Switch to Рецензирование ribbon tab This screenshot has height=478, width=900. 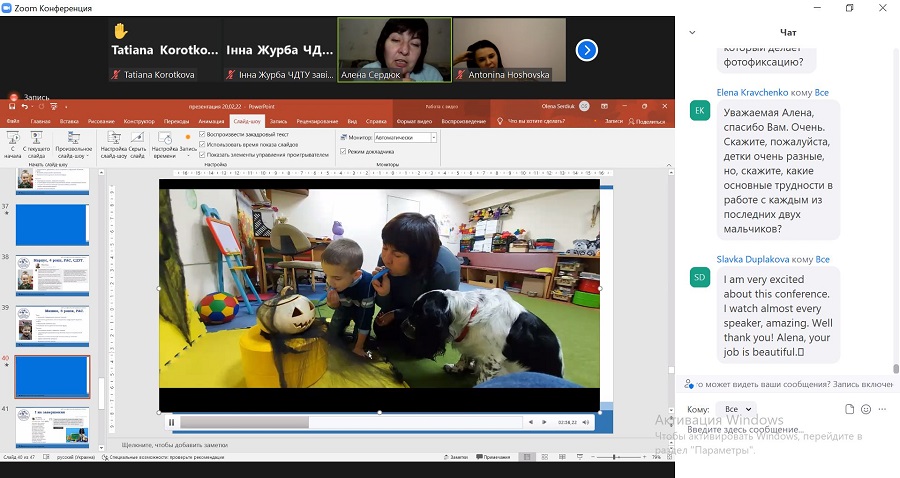pyautogui.click(x=317, y=121)
